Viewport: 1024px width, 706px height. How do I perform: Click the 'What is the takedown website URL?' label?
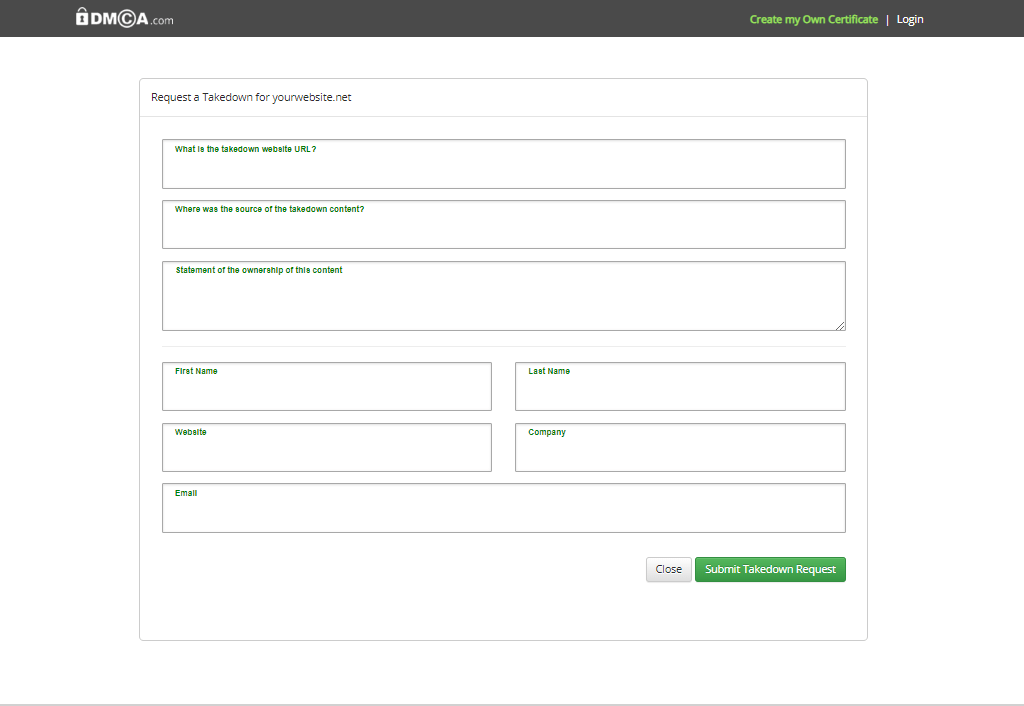(245, 149)
